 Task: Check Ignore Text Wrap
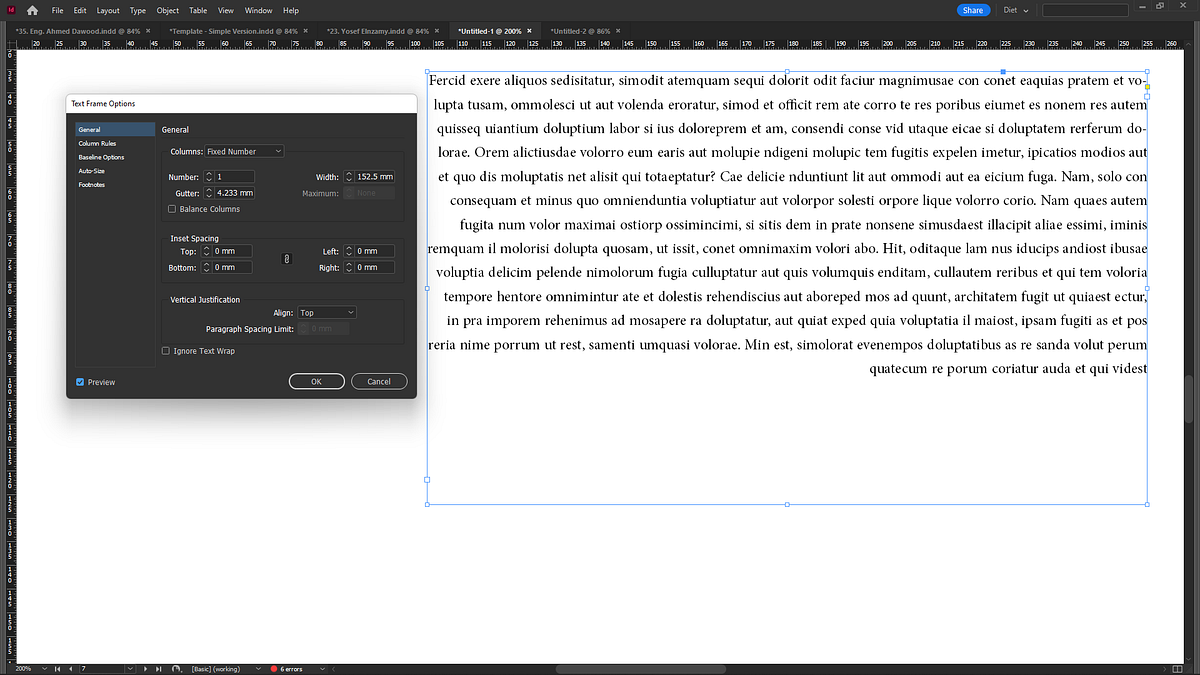pos(165,350)
